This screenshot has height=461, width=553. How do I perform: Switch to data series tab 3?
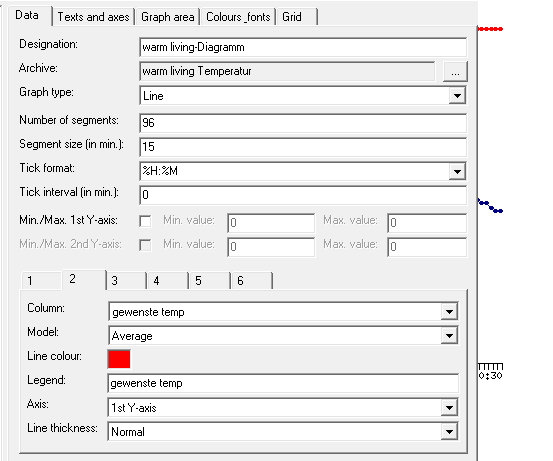click(126, 281)
